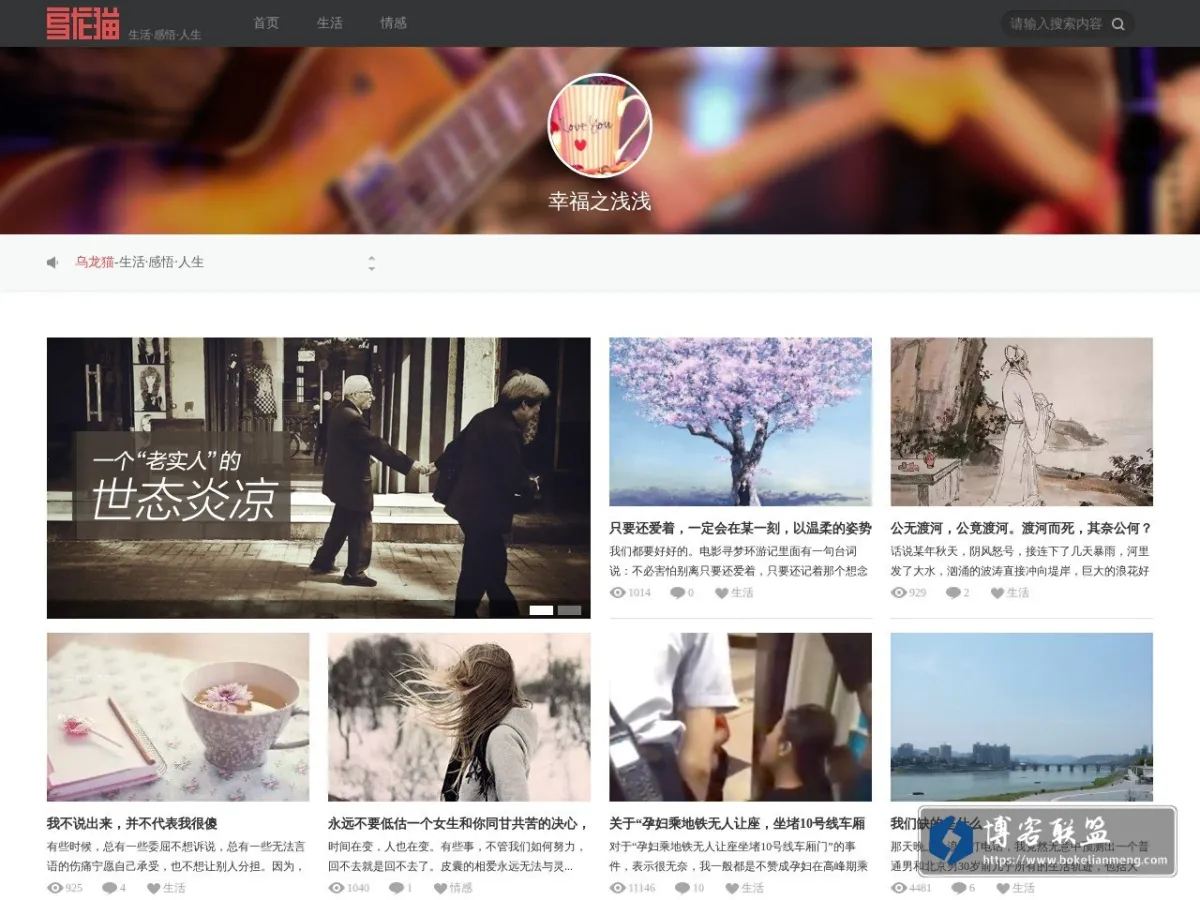Open teacup and notebook thumbnail
The image size is (1200, 900).
(178, 717)
